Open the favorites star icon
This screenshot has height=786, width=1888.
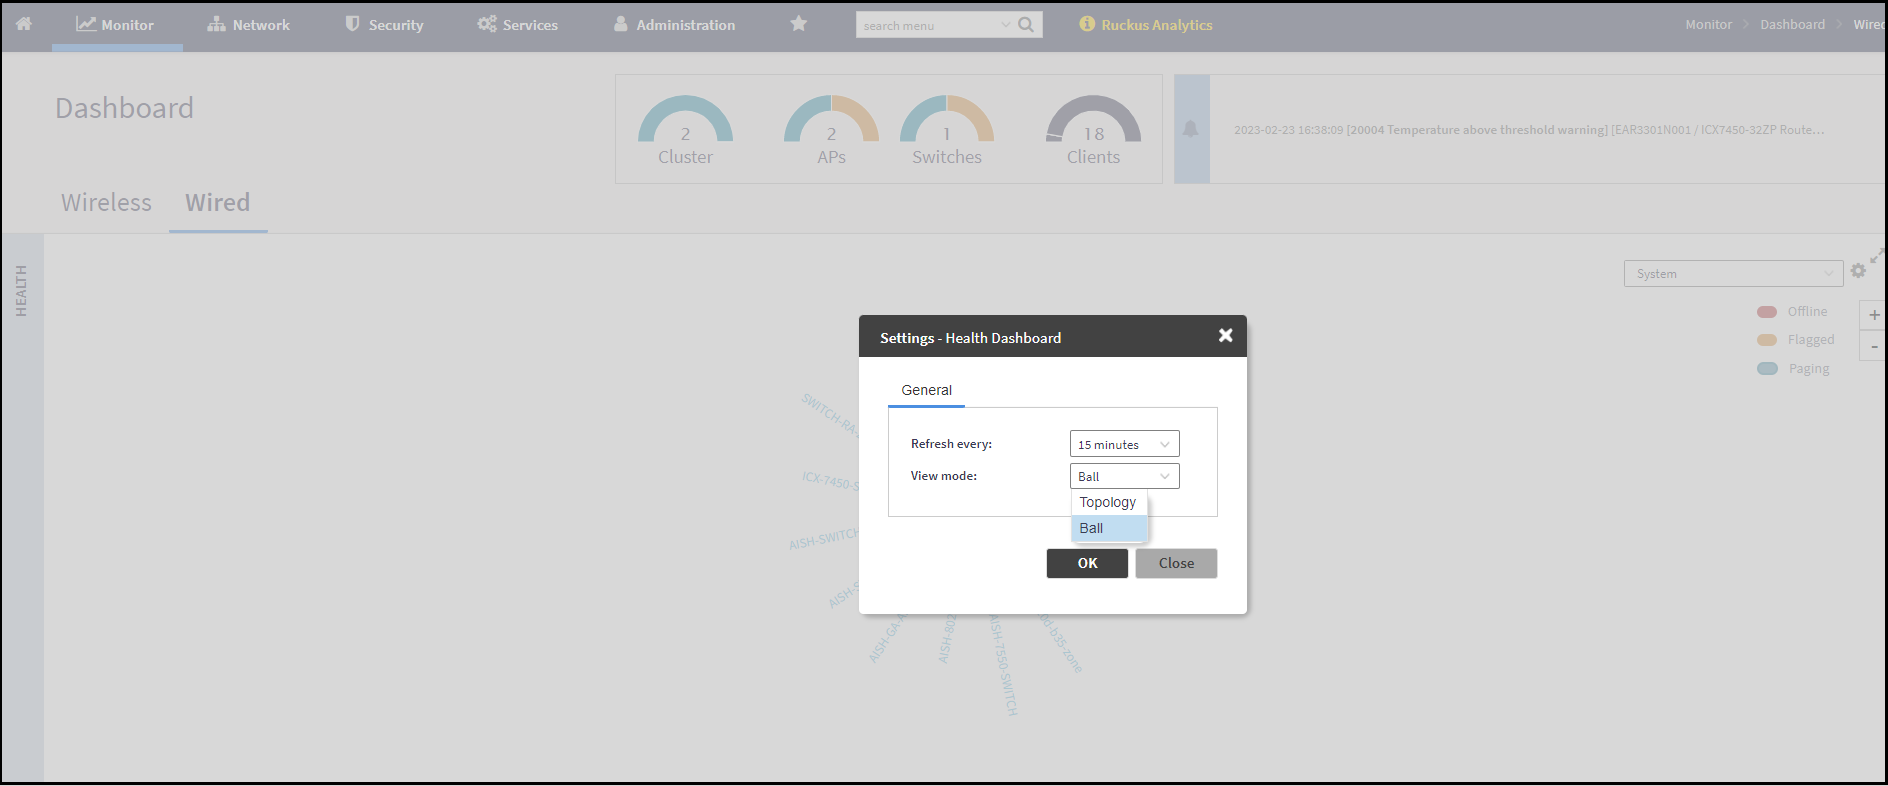pos(798,23)
